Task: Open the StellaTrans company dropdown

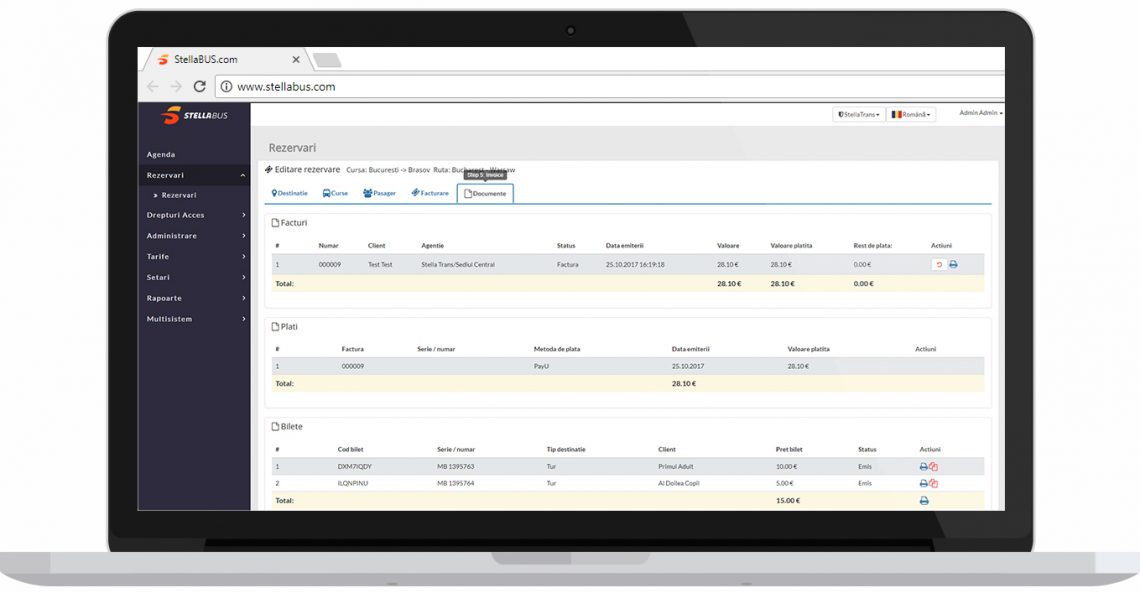Action: tap(859, 114)
